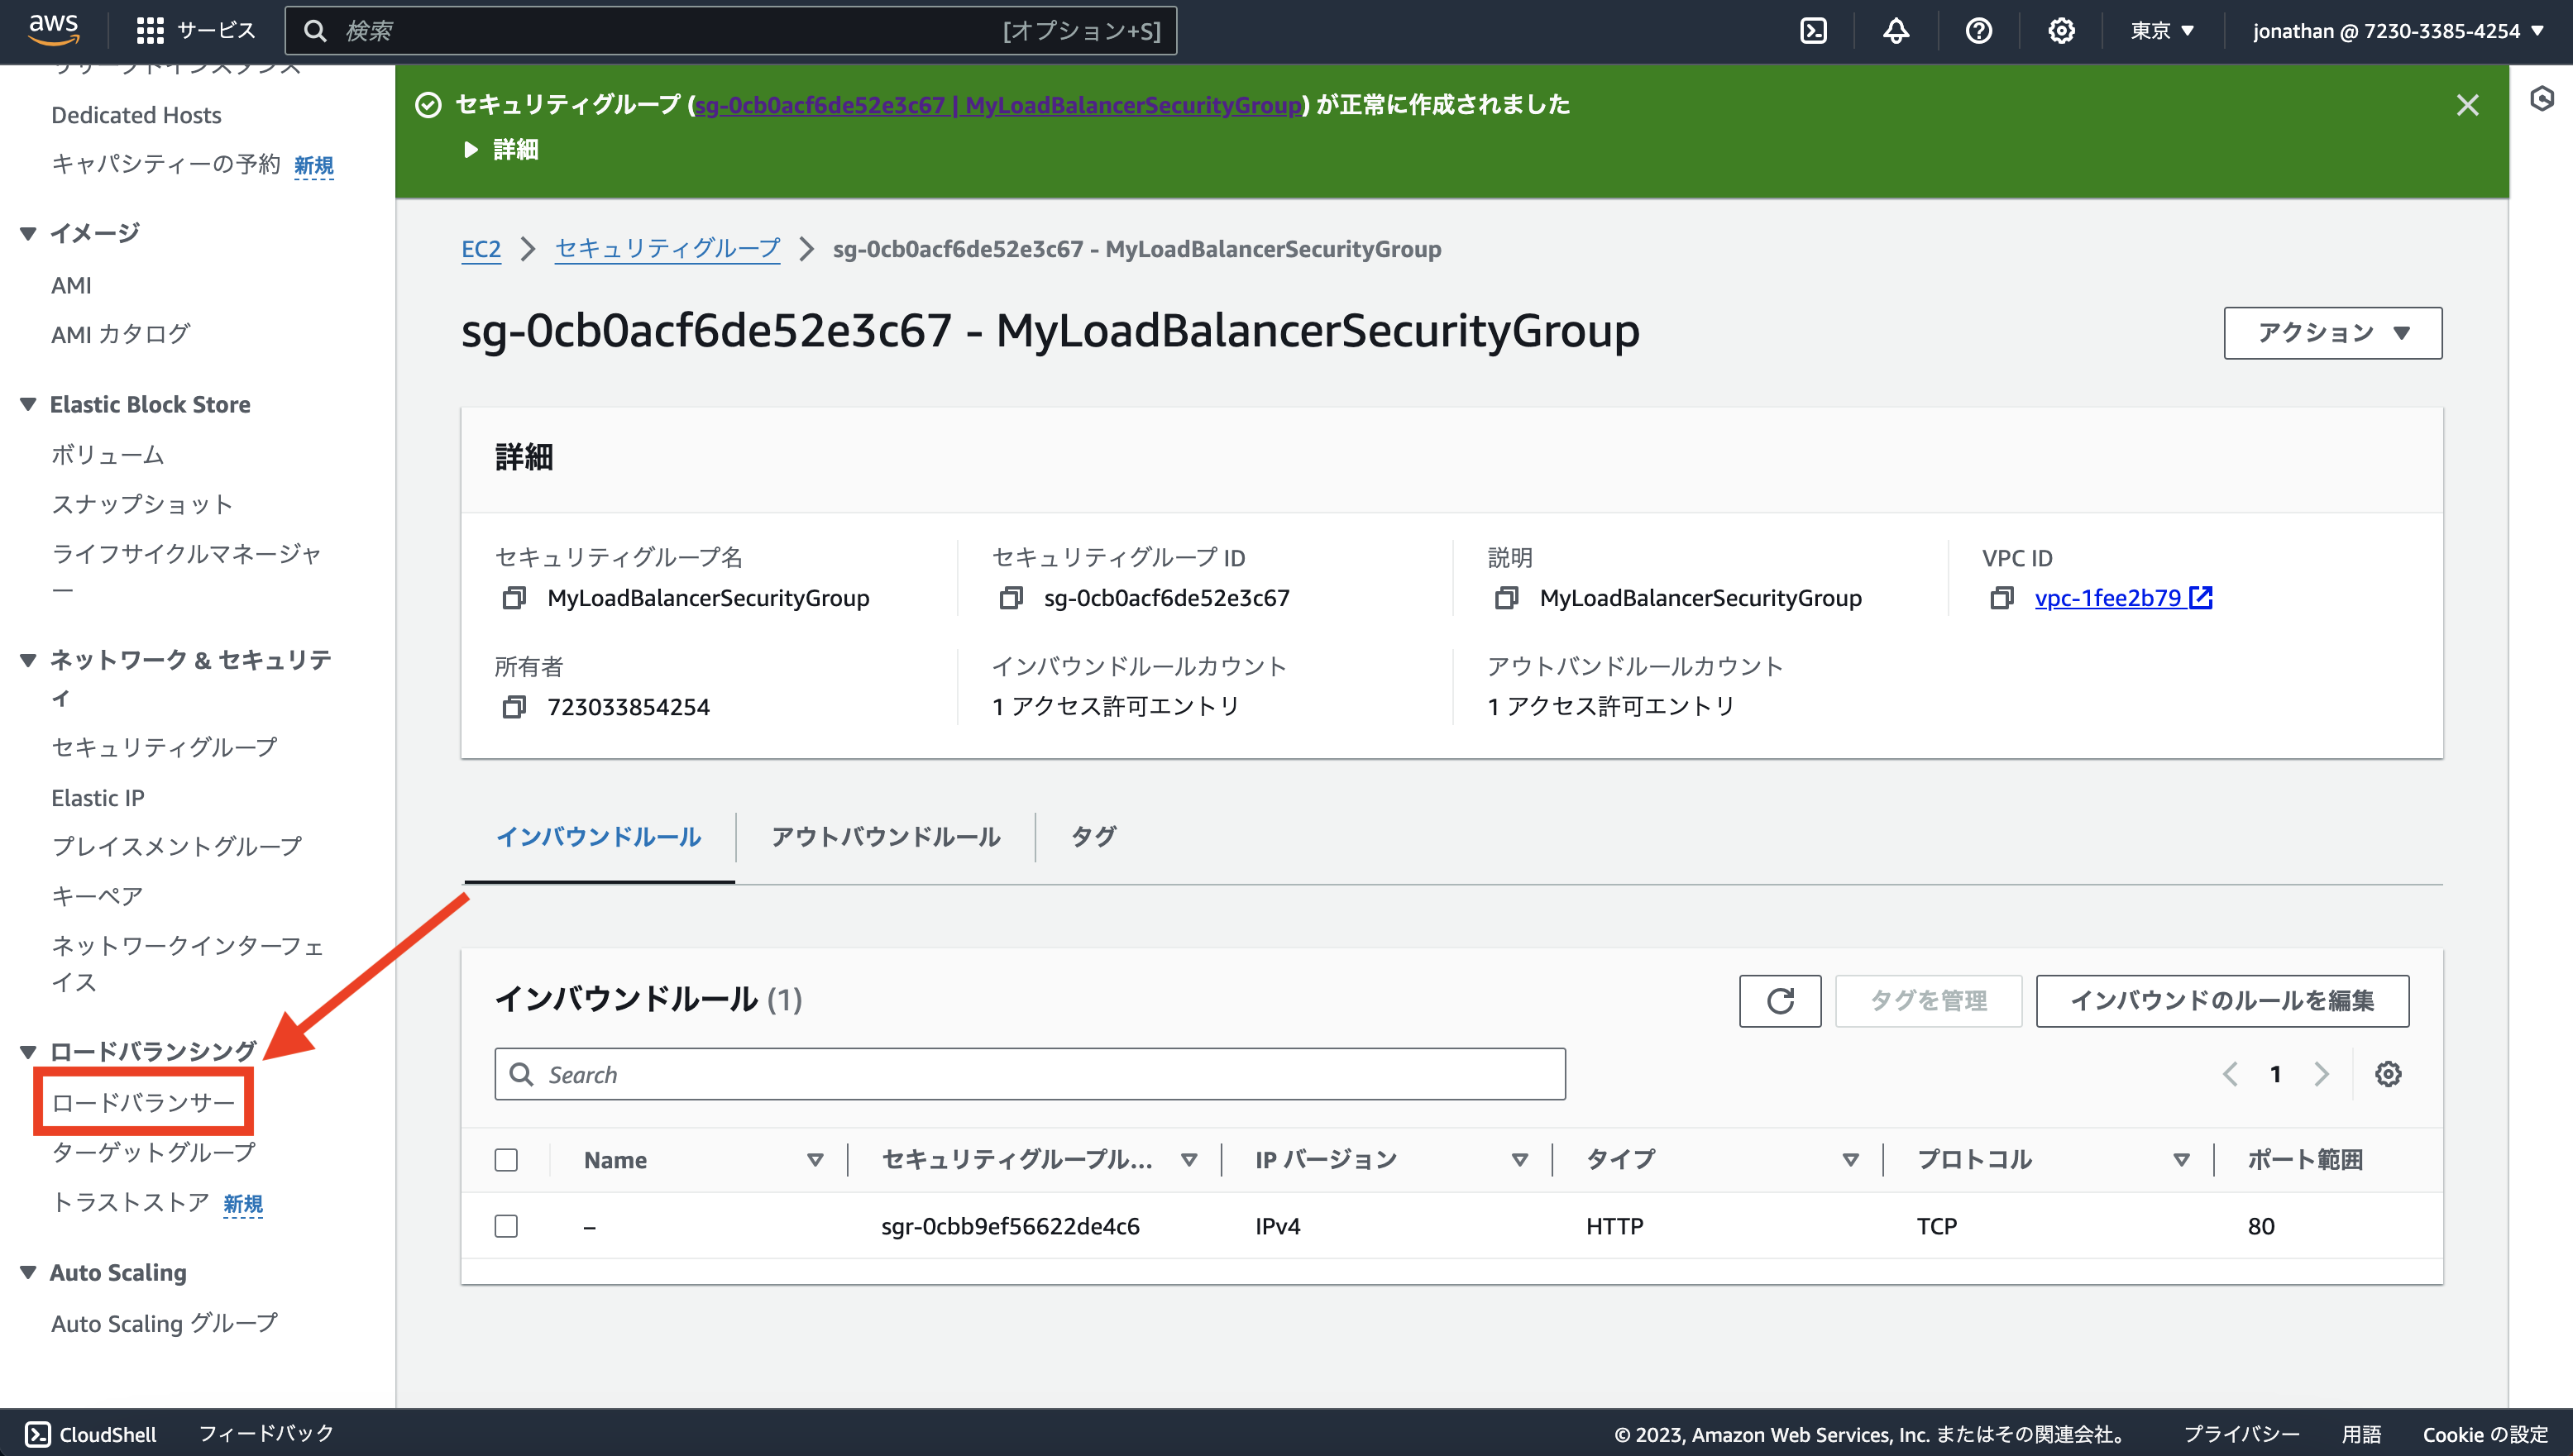Open the account settings gear icon
This screenshot has width=2573, height=1456.
(x=2060, y=30)
